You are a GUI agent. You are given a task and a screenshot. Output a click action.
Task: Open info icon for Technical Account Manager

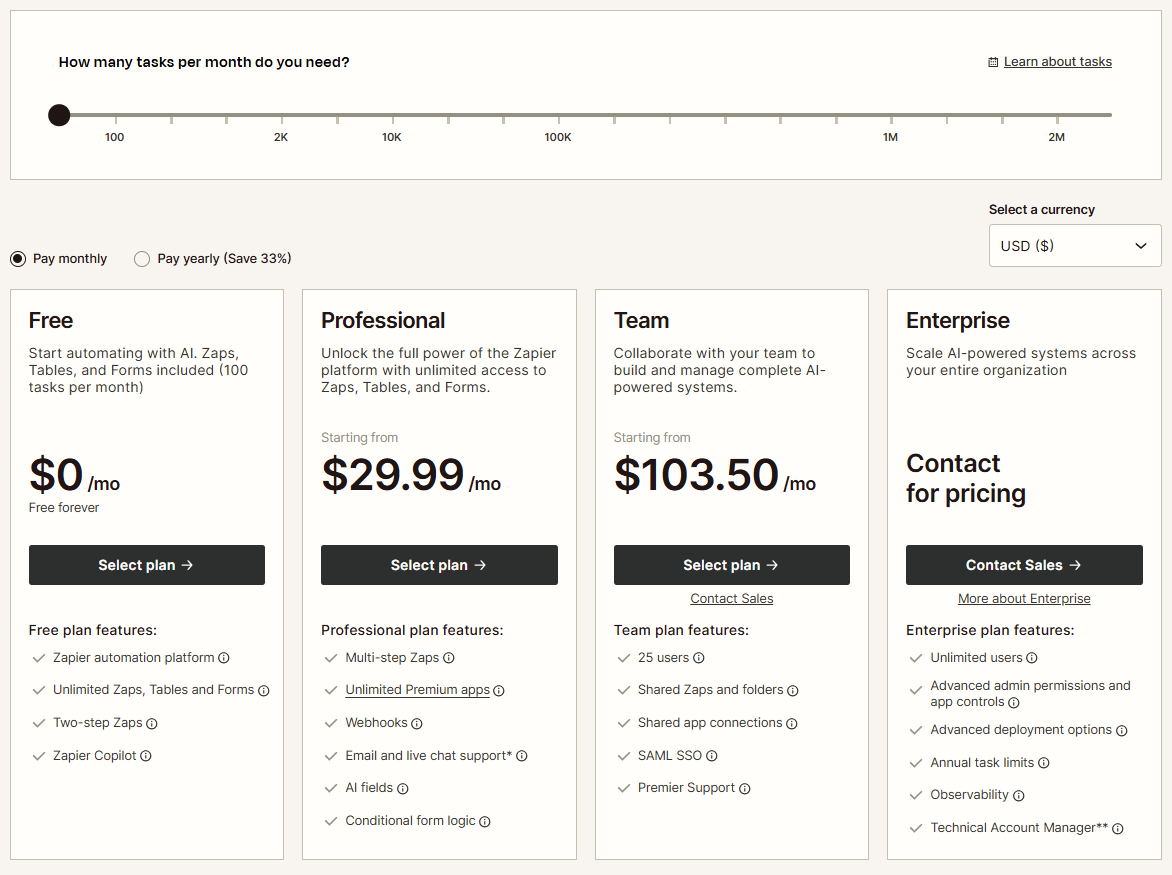(x=1118, y=829)
